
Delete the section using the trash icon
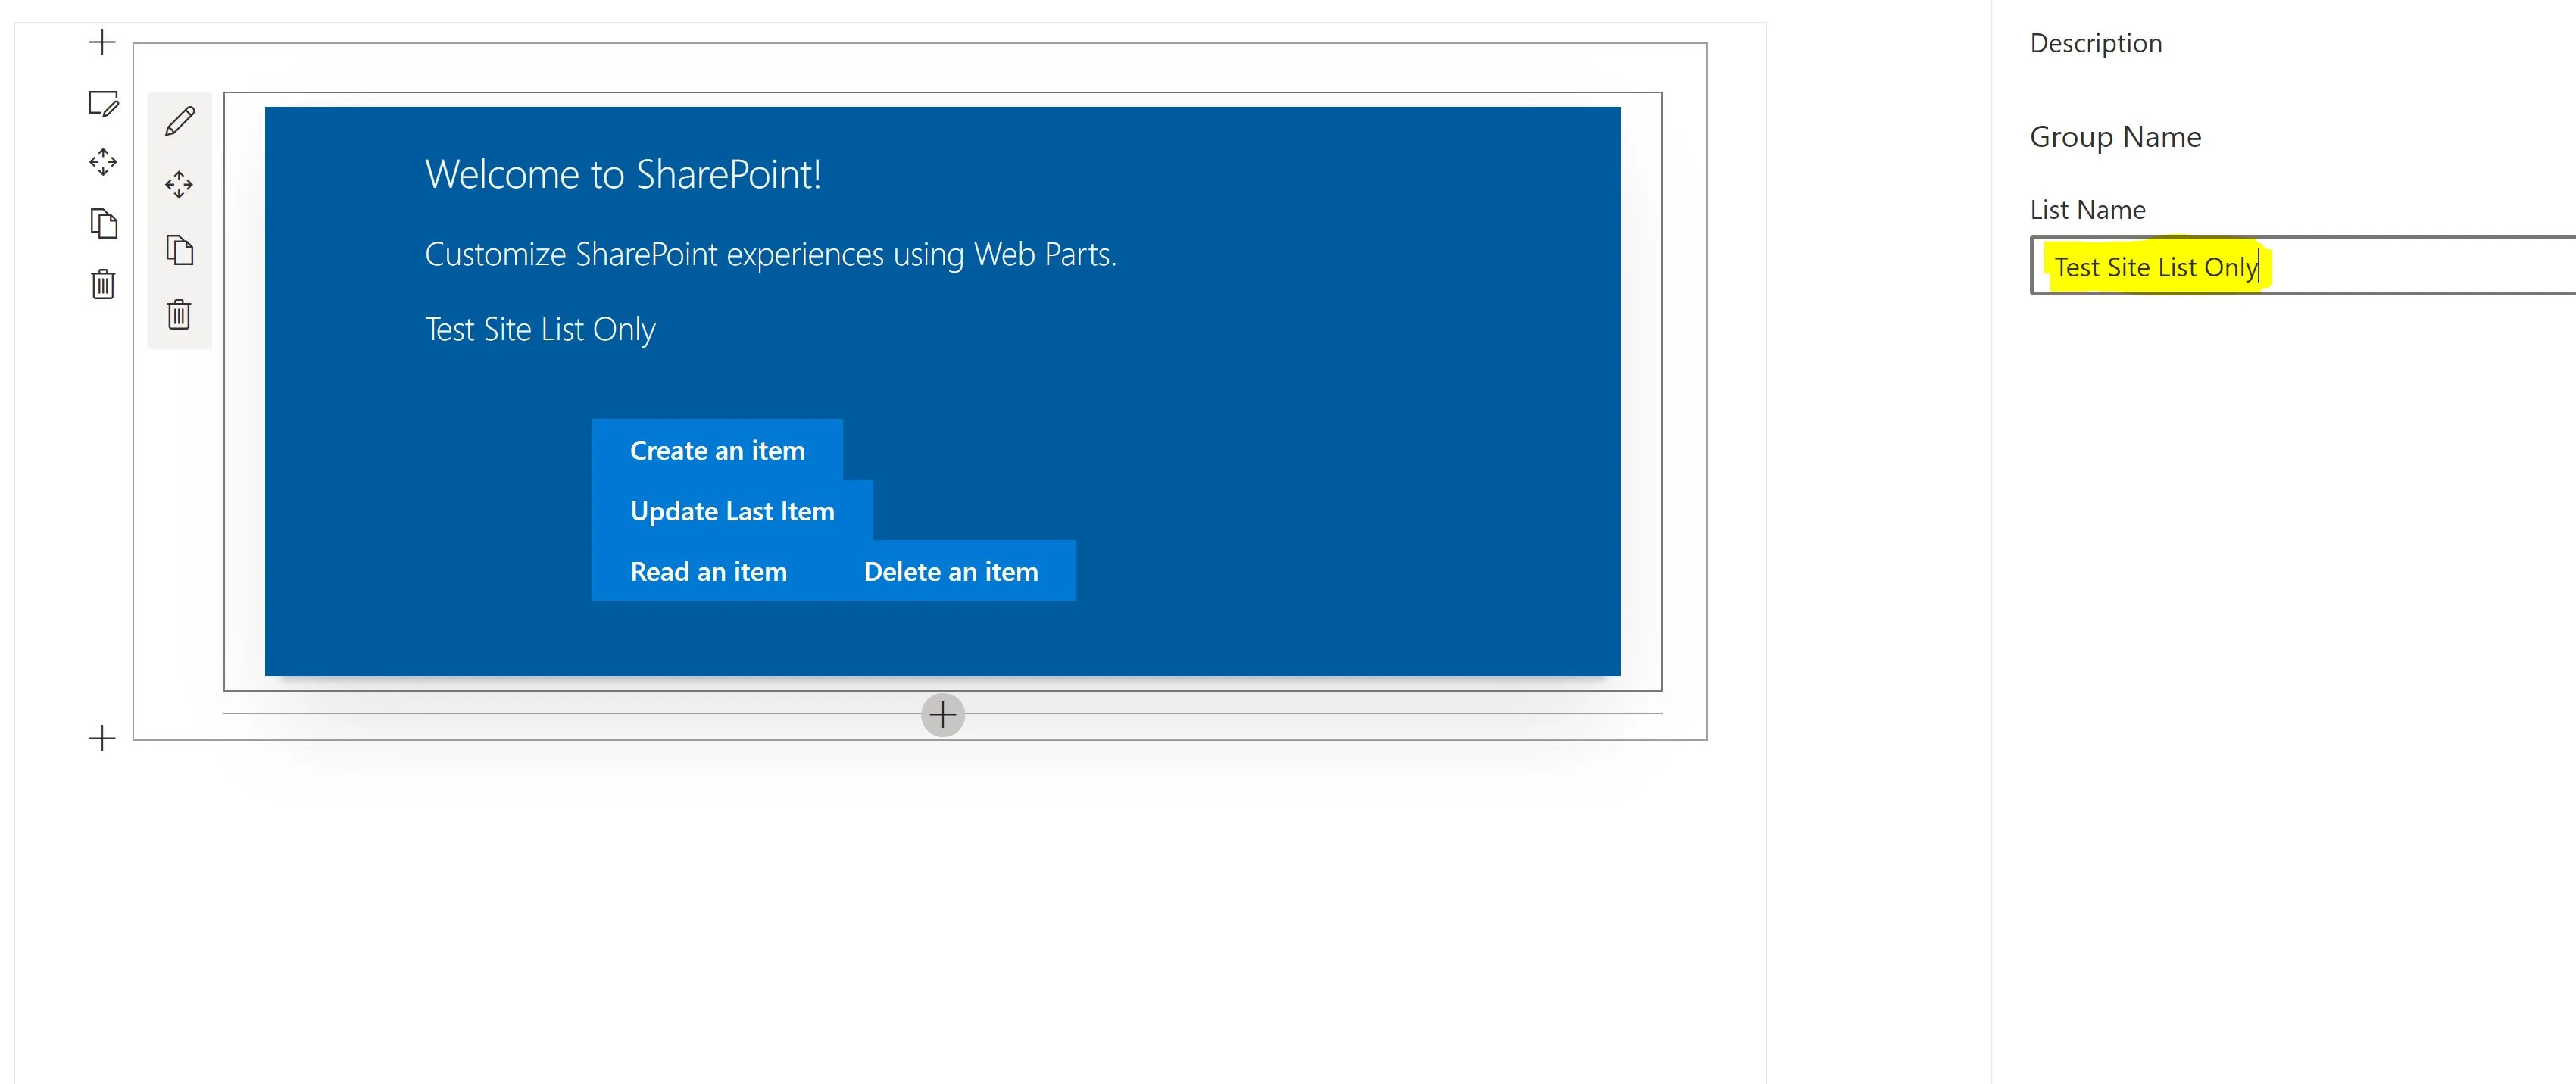click(x=103, y=285)
